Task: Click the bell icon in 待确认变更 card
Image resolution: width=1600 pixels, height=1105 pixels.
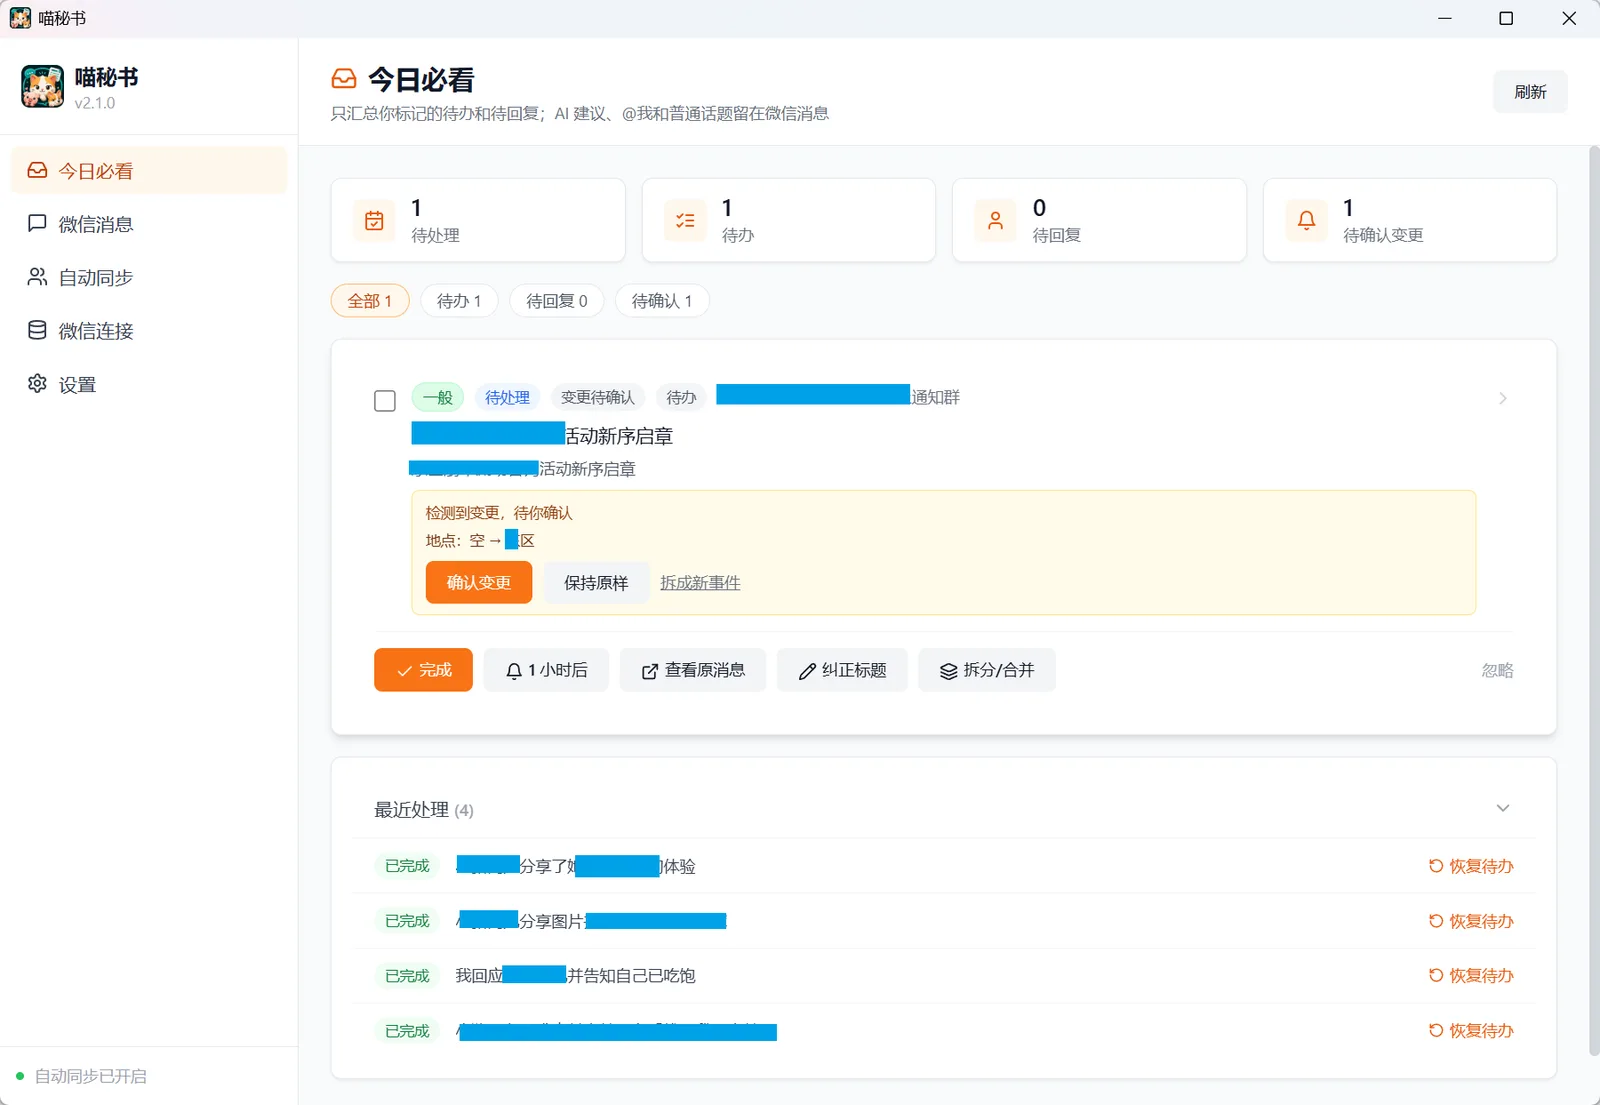Action: [1306, 221]
